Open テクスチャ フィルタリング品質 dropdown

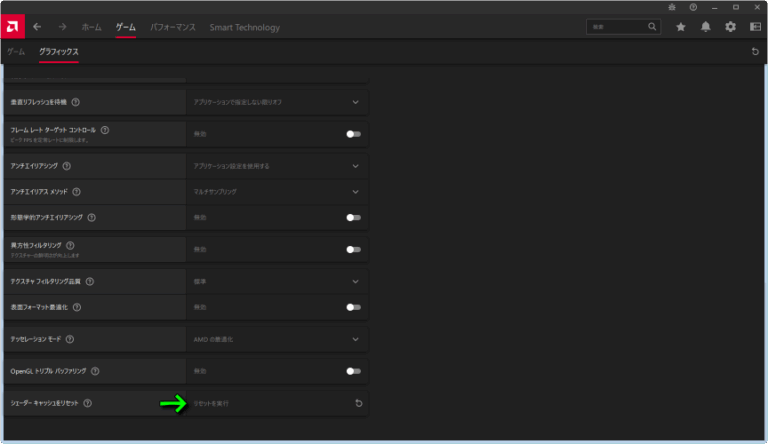pos(355,281)
